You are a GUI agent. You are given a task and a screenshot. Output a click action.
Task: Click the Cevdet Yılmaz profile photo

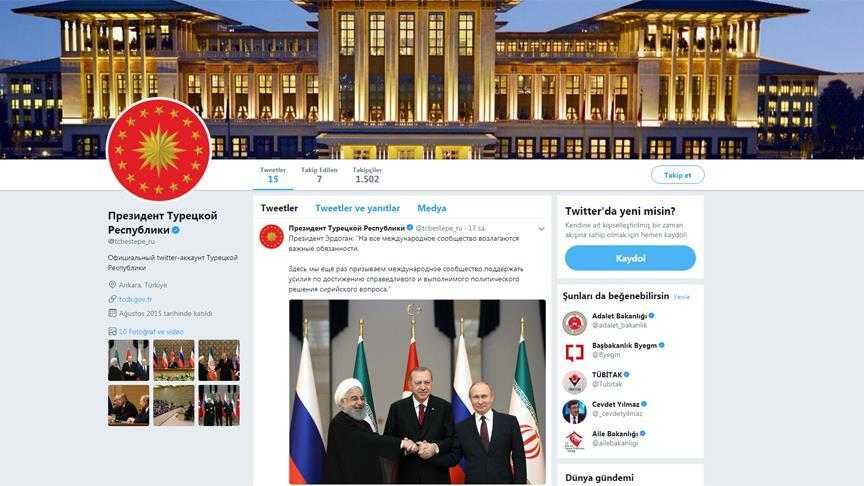tap(574, 411)
